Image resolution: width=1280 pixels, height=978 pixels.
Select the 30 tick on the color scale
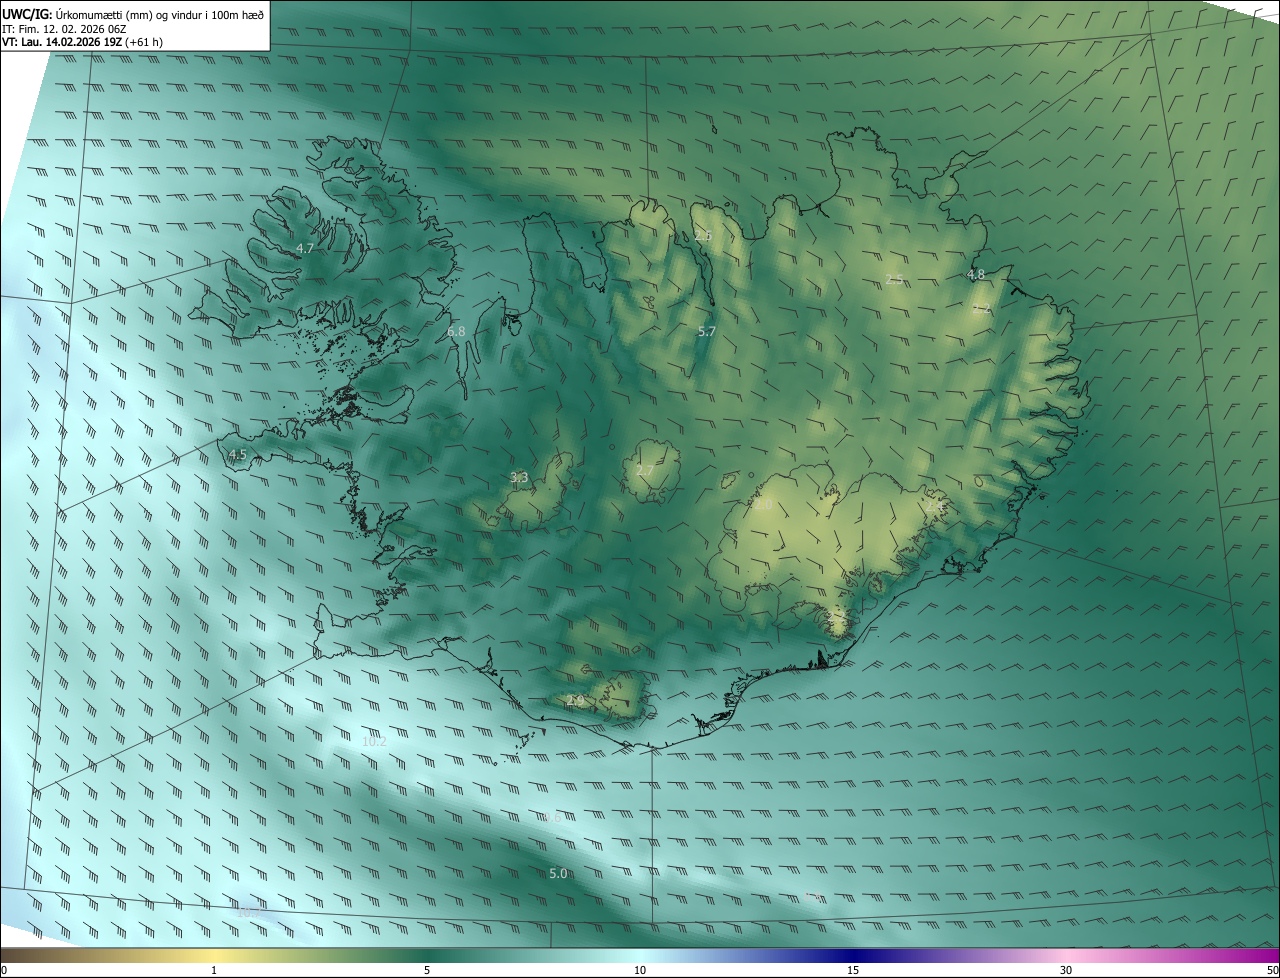click(x=1066, y=970)
